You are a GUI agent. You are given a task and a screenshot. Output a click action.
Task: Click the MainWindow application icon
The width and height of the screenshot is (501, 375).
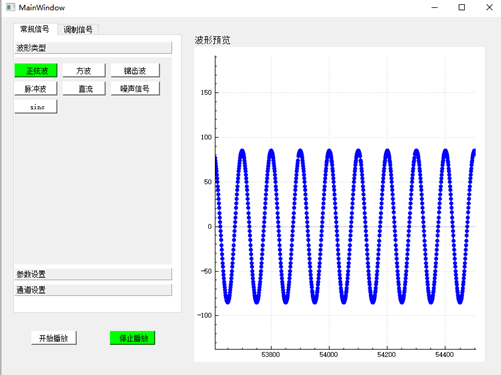[10, 7]
